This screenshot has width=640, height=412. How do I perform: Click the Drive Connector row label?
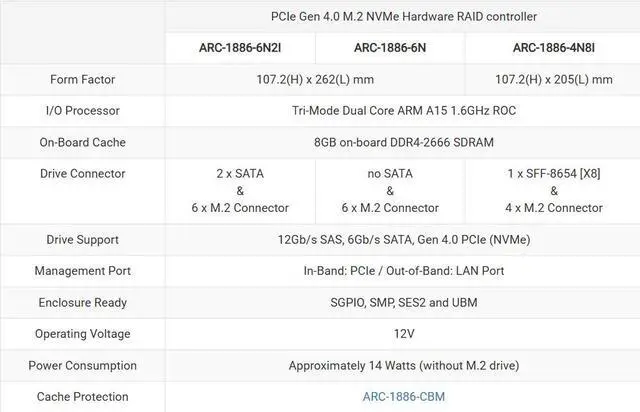[x=82, y=173]
